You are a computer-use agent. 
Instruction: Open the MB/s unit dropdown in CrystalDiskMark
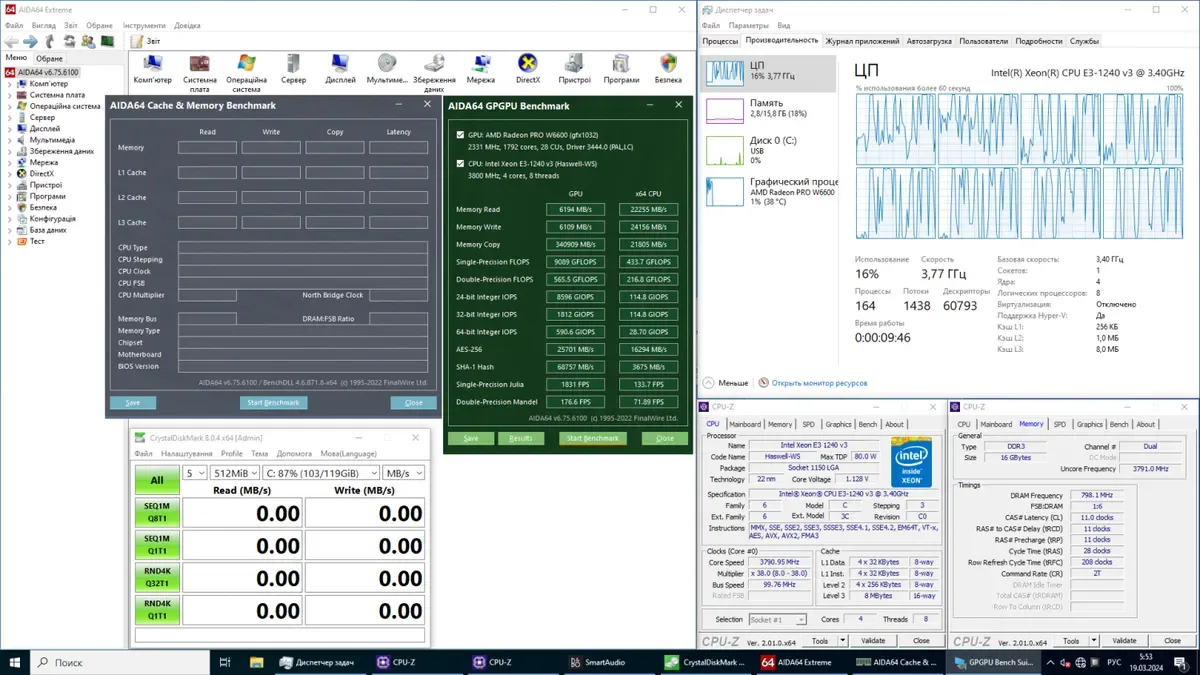(x=404, y=473)
